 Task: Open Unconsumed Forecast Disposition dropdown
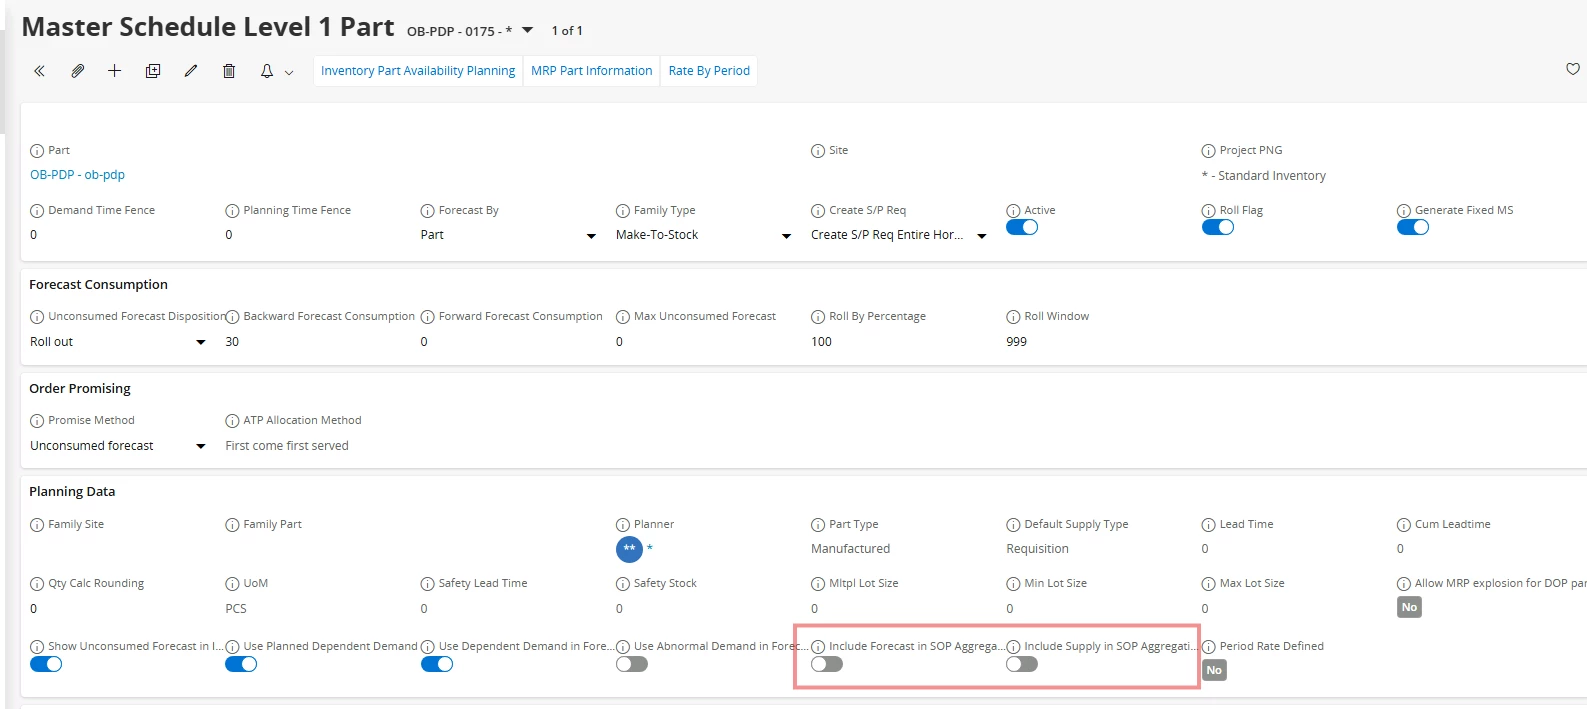201,342
